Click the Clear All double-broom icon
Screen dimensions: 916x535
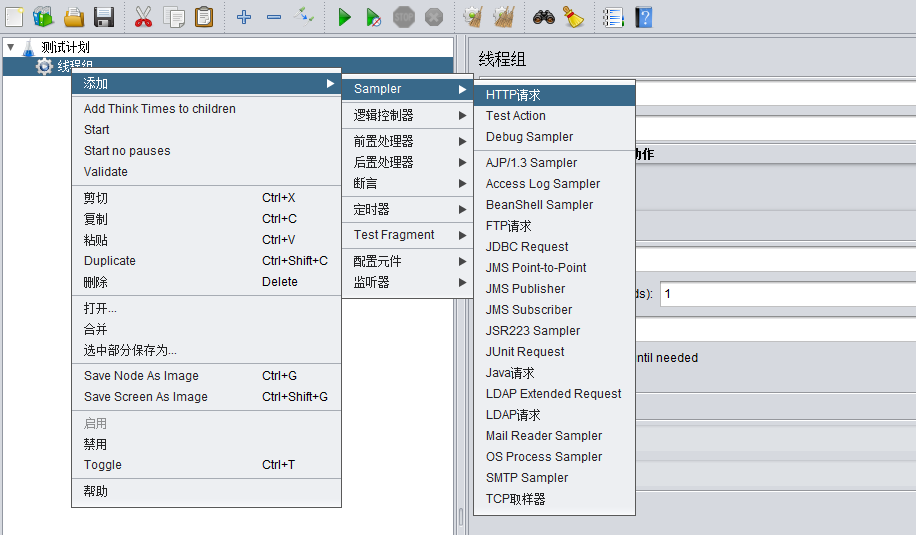504,17
